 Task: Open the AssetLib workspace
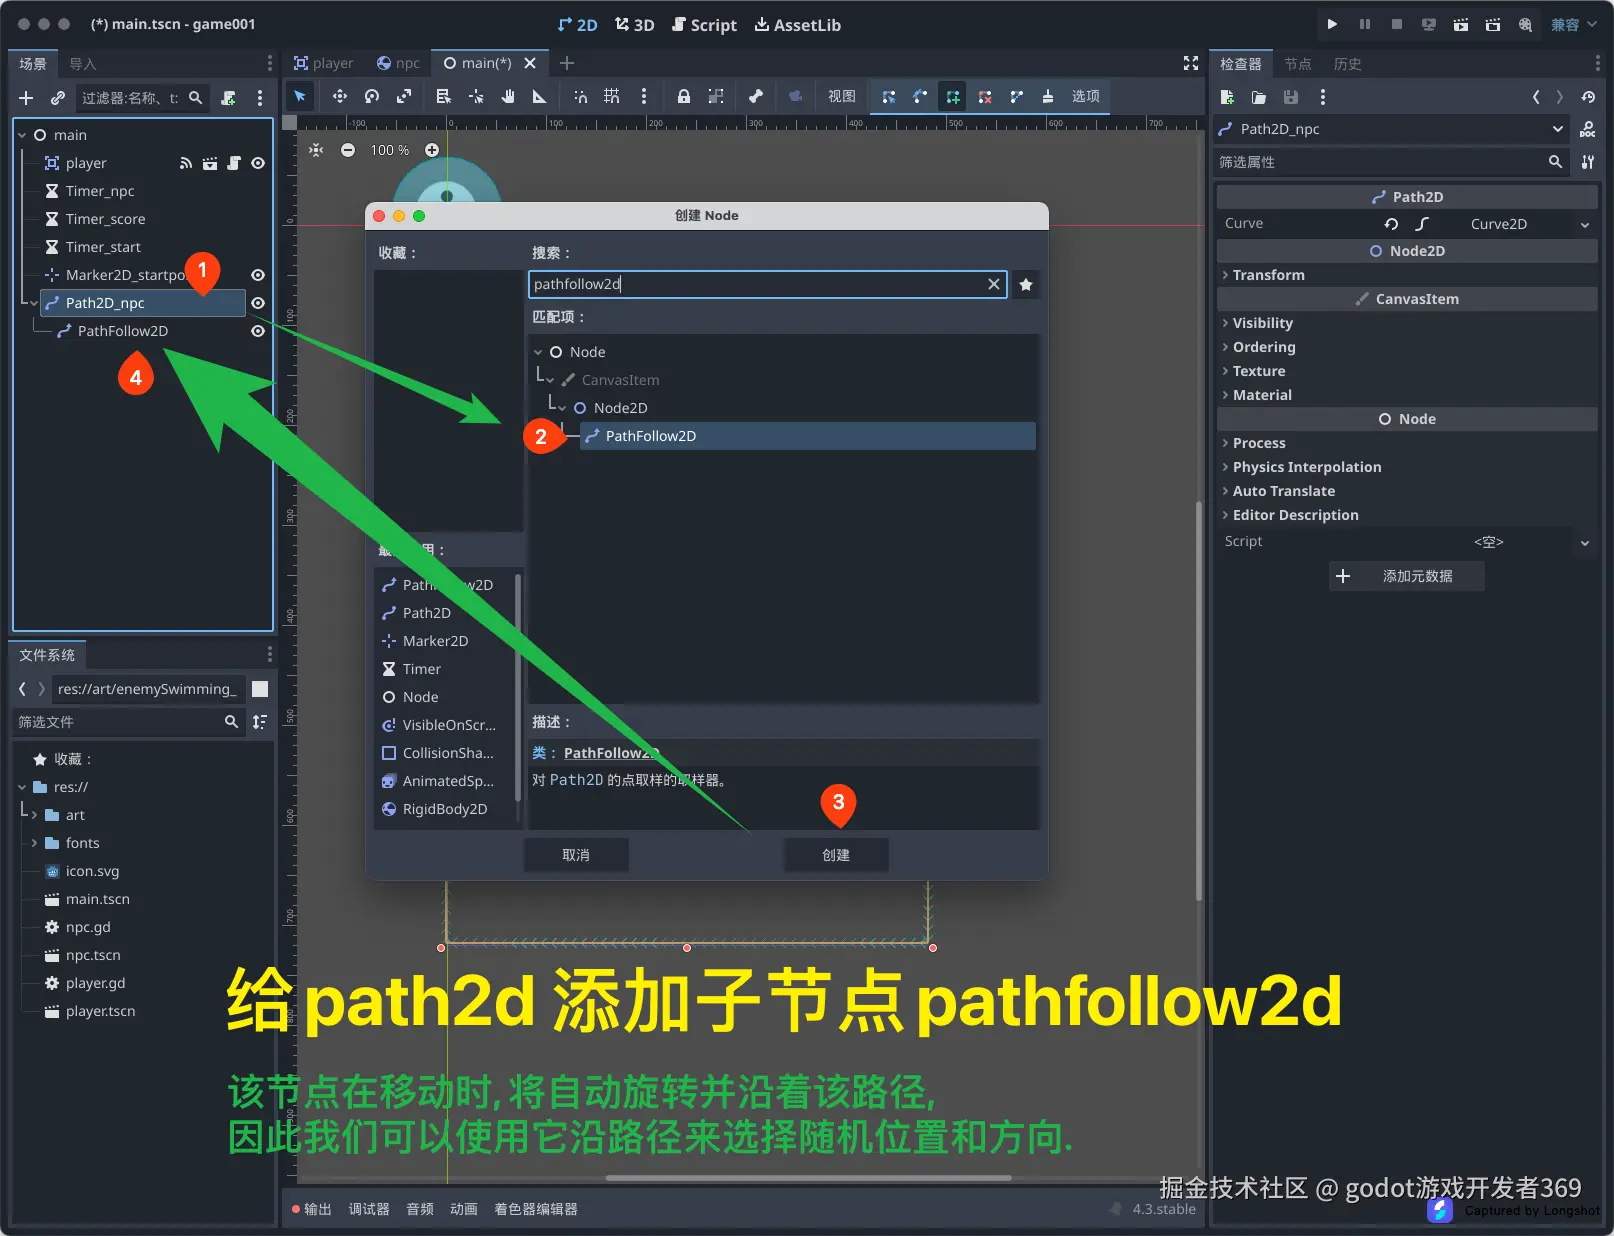pos(797,25)
